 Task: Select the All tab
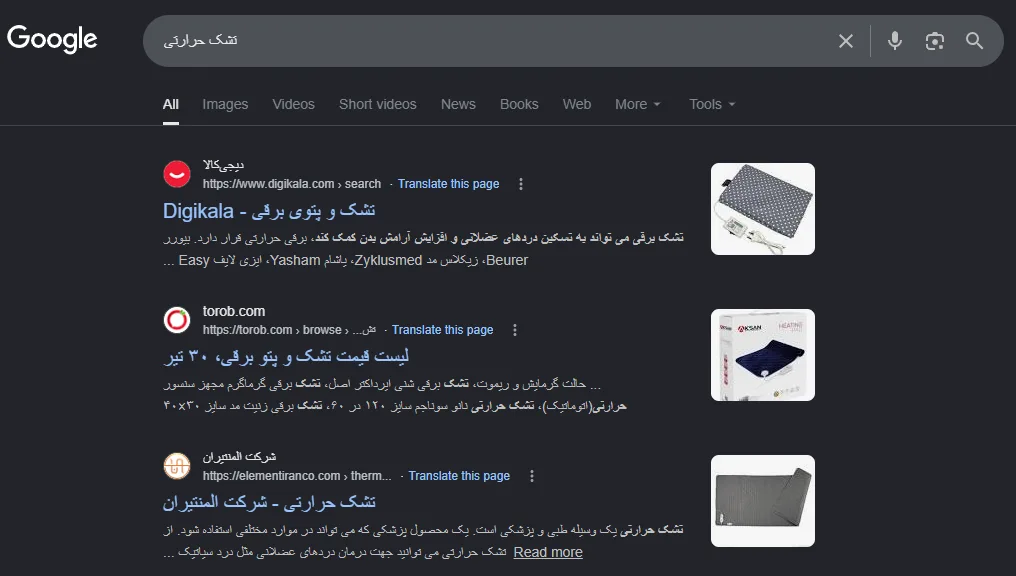click(170, 104)
